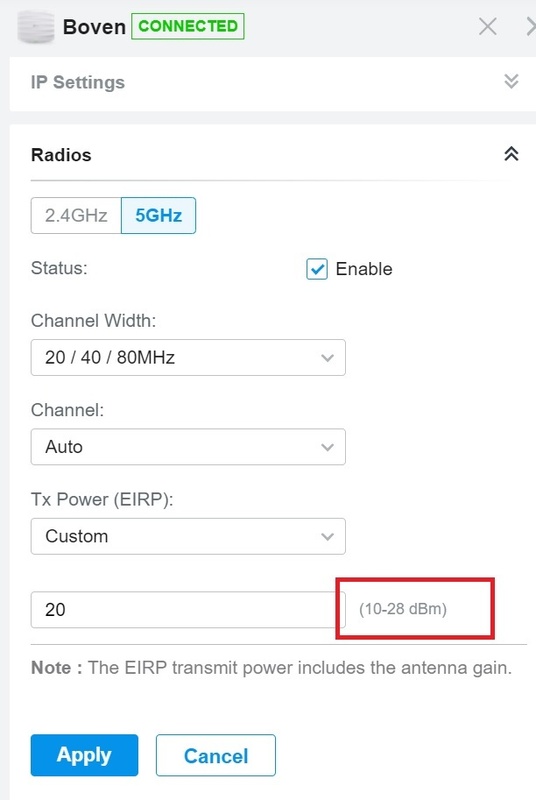The width and height of the screenshot is (536, 800).
Task: Click the next arrow beside close
Action: pyautogui.click(x=531, y=26)
